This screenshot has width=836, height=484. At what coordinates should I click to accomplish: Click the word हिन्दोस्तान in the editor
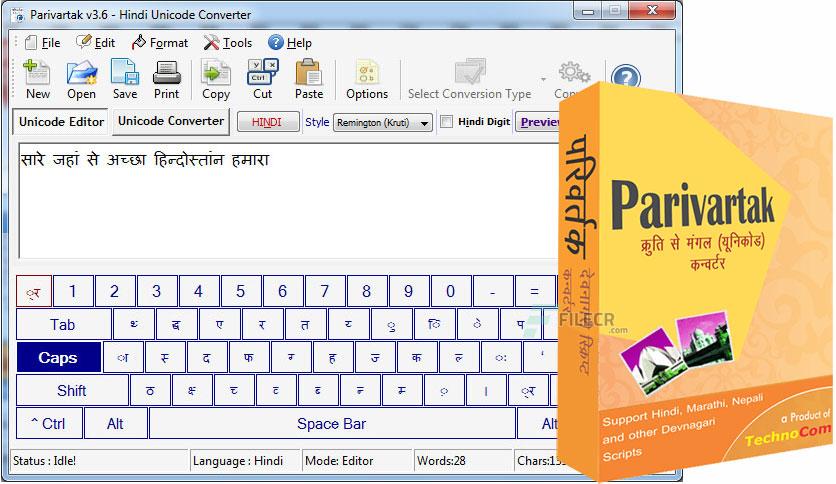(189, 159)
